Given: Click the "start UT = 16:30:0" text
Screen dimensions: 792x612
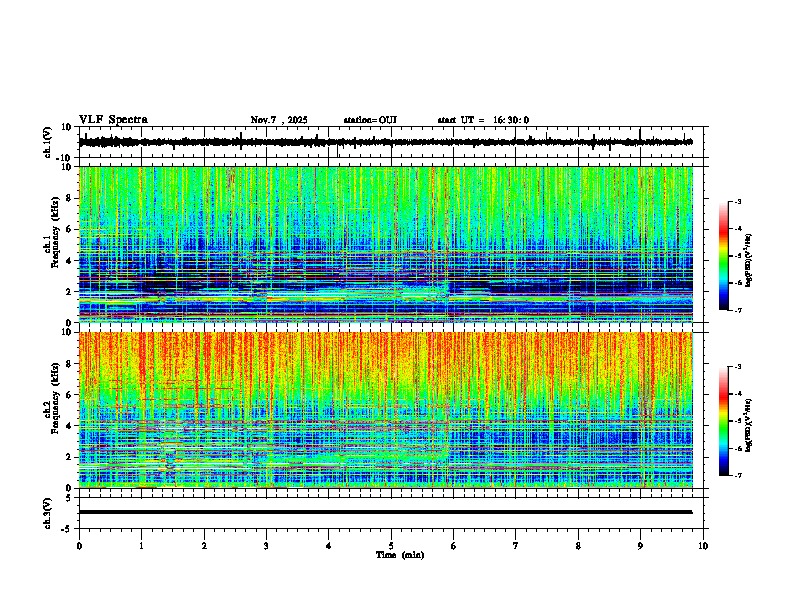Looking at the screenshot, I should pos(483,120).
